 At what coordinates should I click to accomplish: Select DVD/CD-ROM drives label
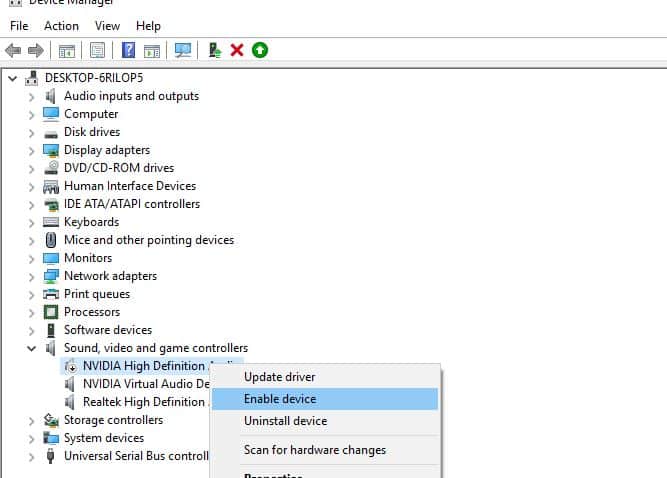pos(119,168)
